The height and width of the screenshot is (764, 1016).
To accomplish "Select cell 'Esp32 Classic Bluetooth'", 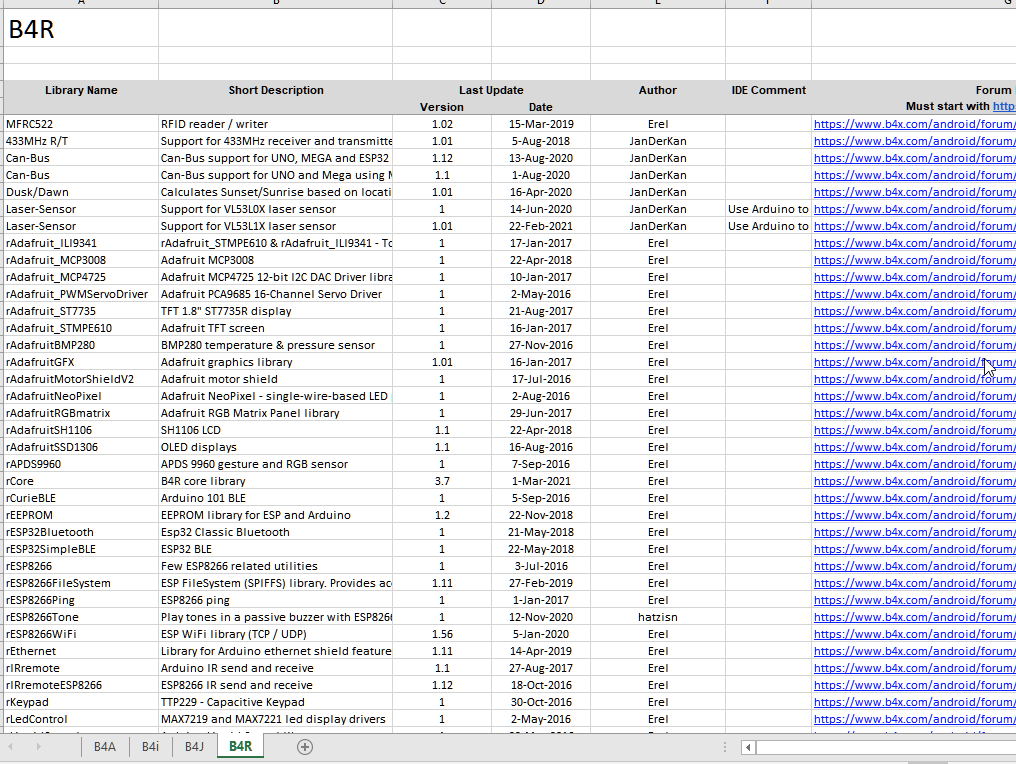I will [x=275, y=532].
